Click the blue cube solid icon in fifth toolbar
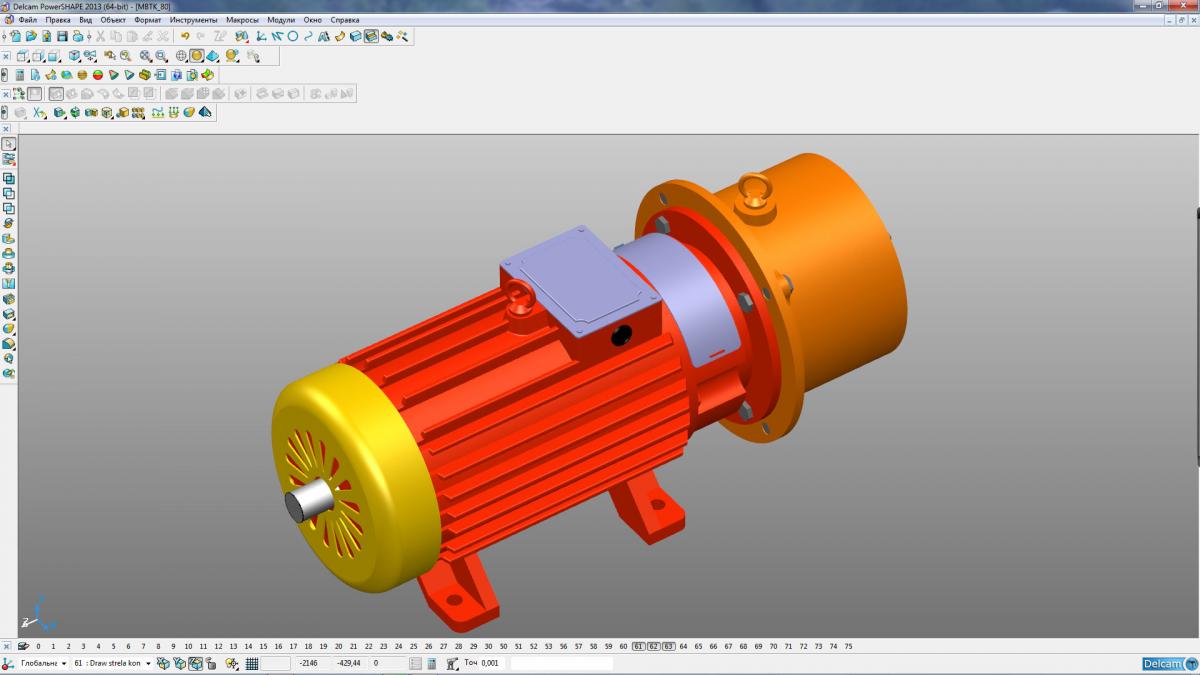Screen dimensions: 1200x675 pyautogui.click(x=59, y=113)
